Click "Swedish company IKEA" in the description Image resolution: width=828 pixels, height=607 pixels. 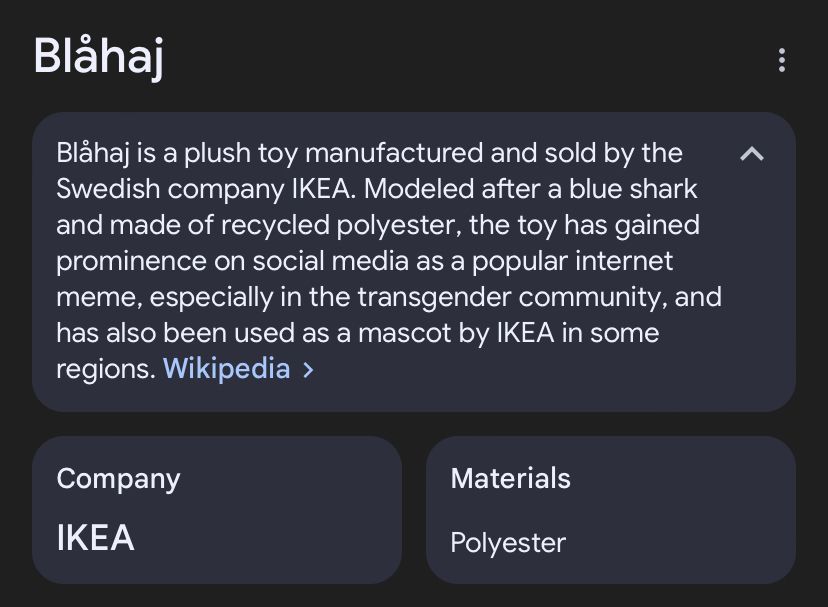203,189
